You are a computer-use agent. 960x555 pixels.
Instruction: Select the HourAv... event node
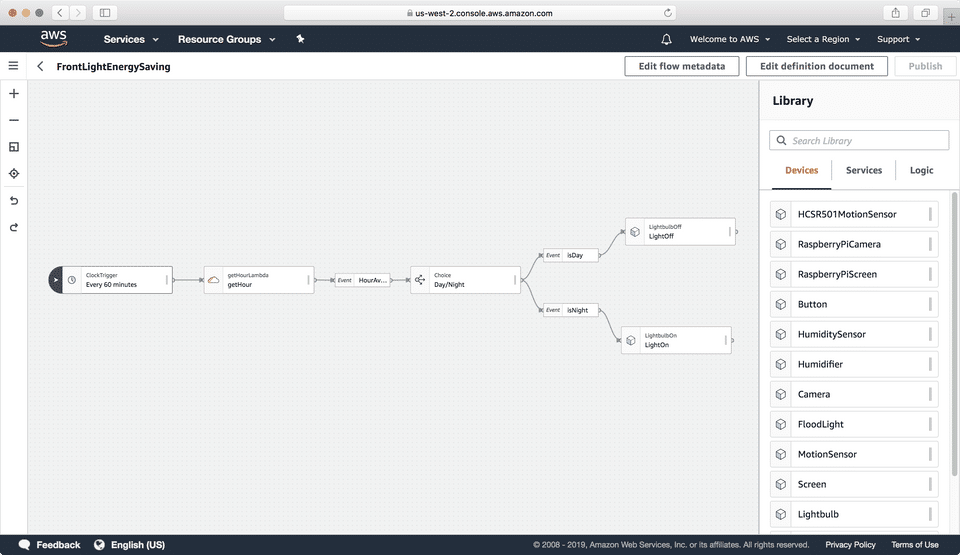click(x=362, y=280)
